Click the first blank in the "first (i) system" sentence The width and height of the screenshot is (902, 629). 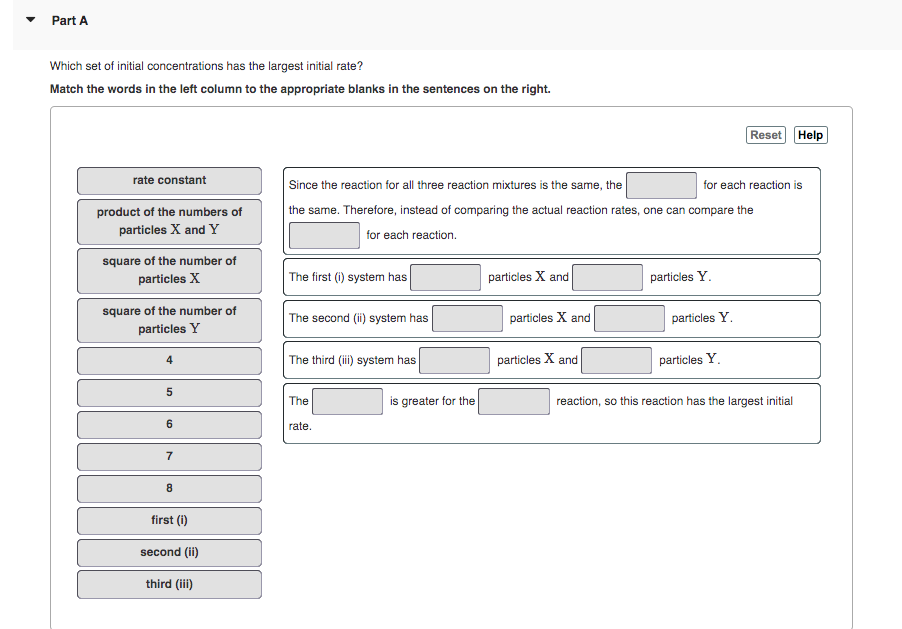[444, 277]
